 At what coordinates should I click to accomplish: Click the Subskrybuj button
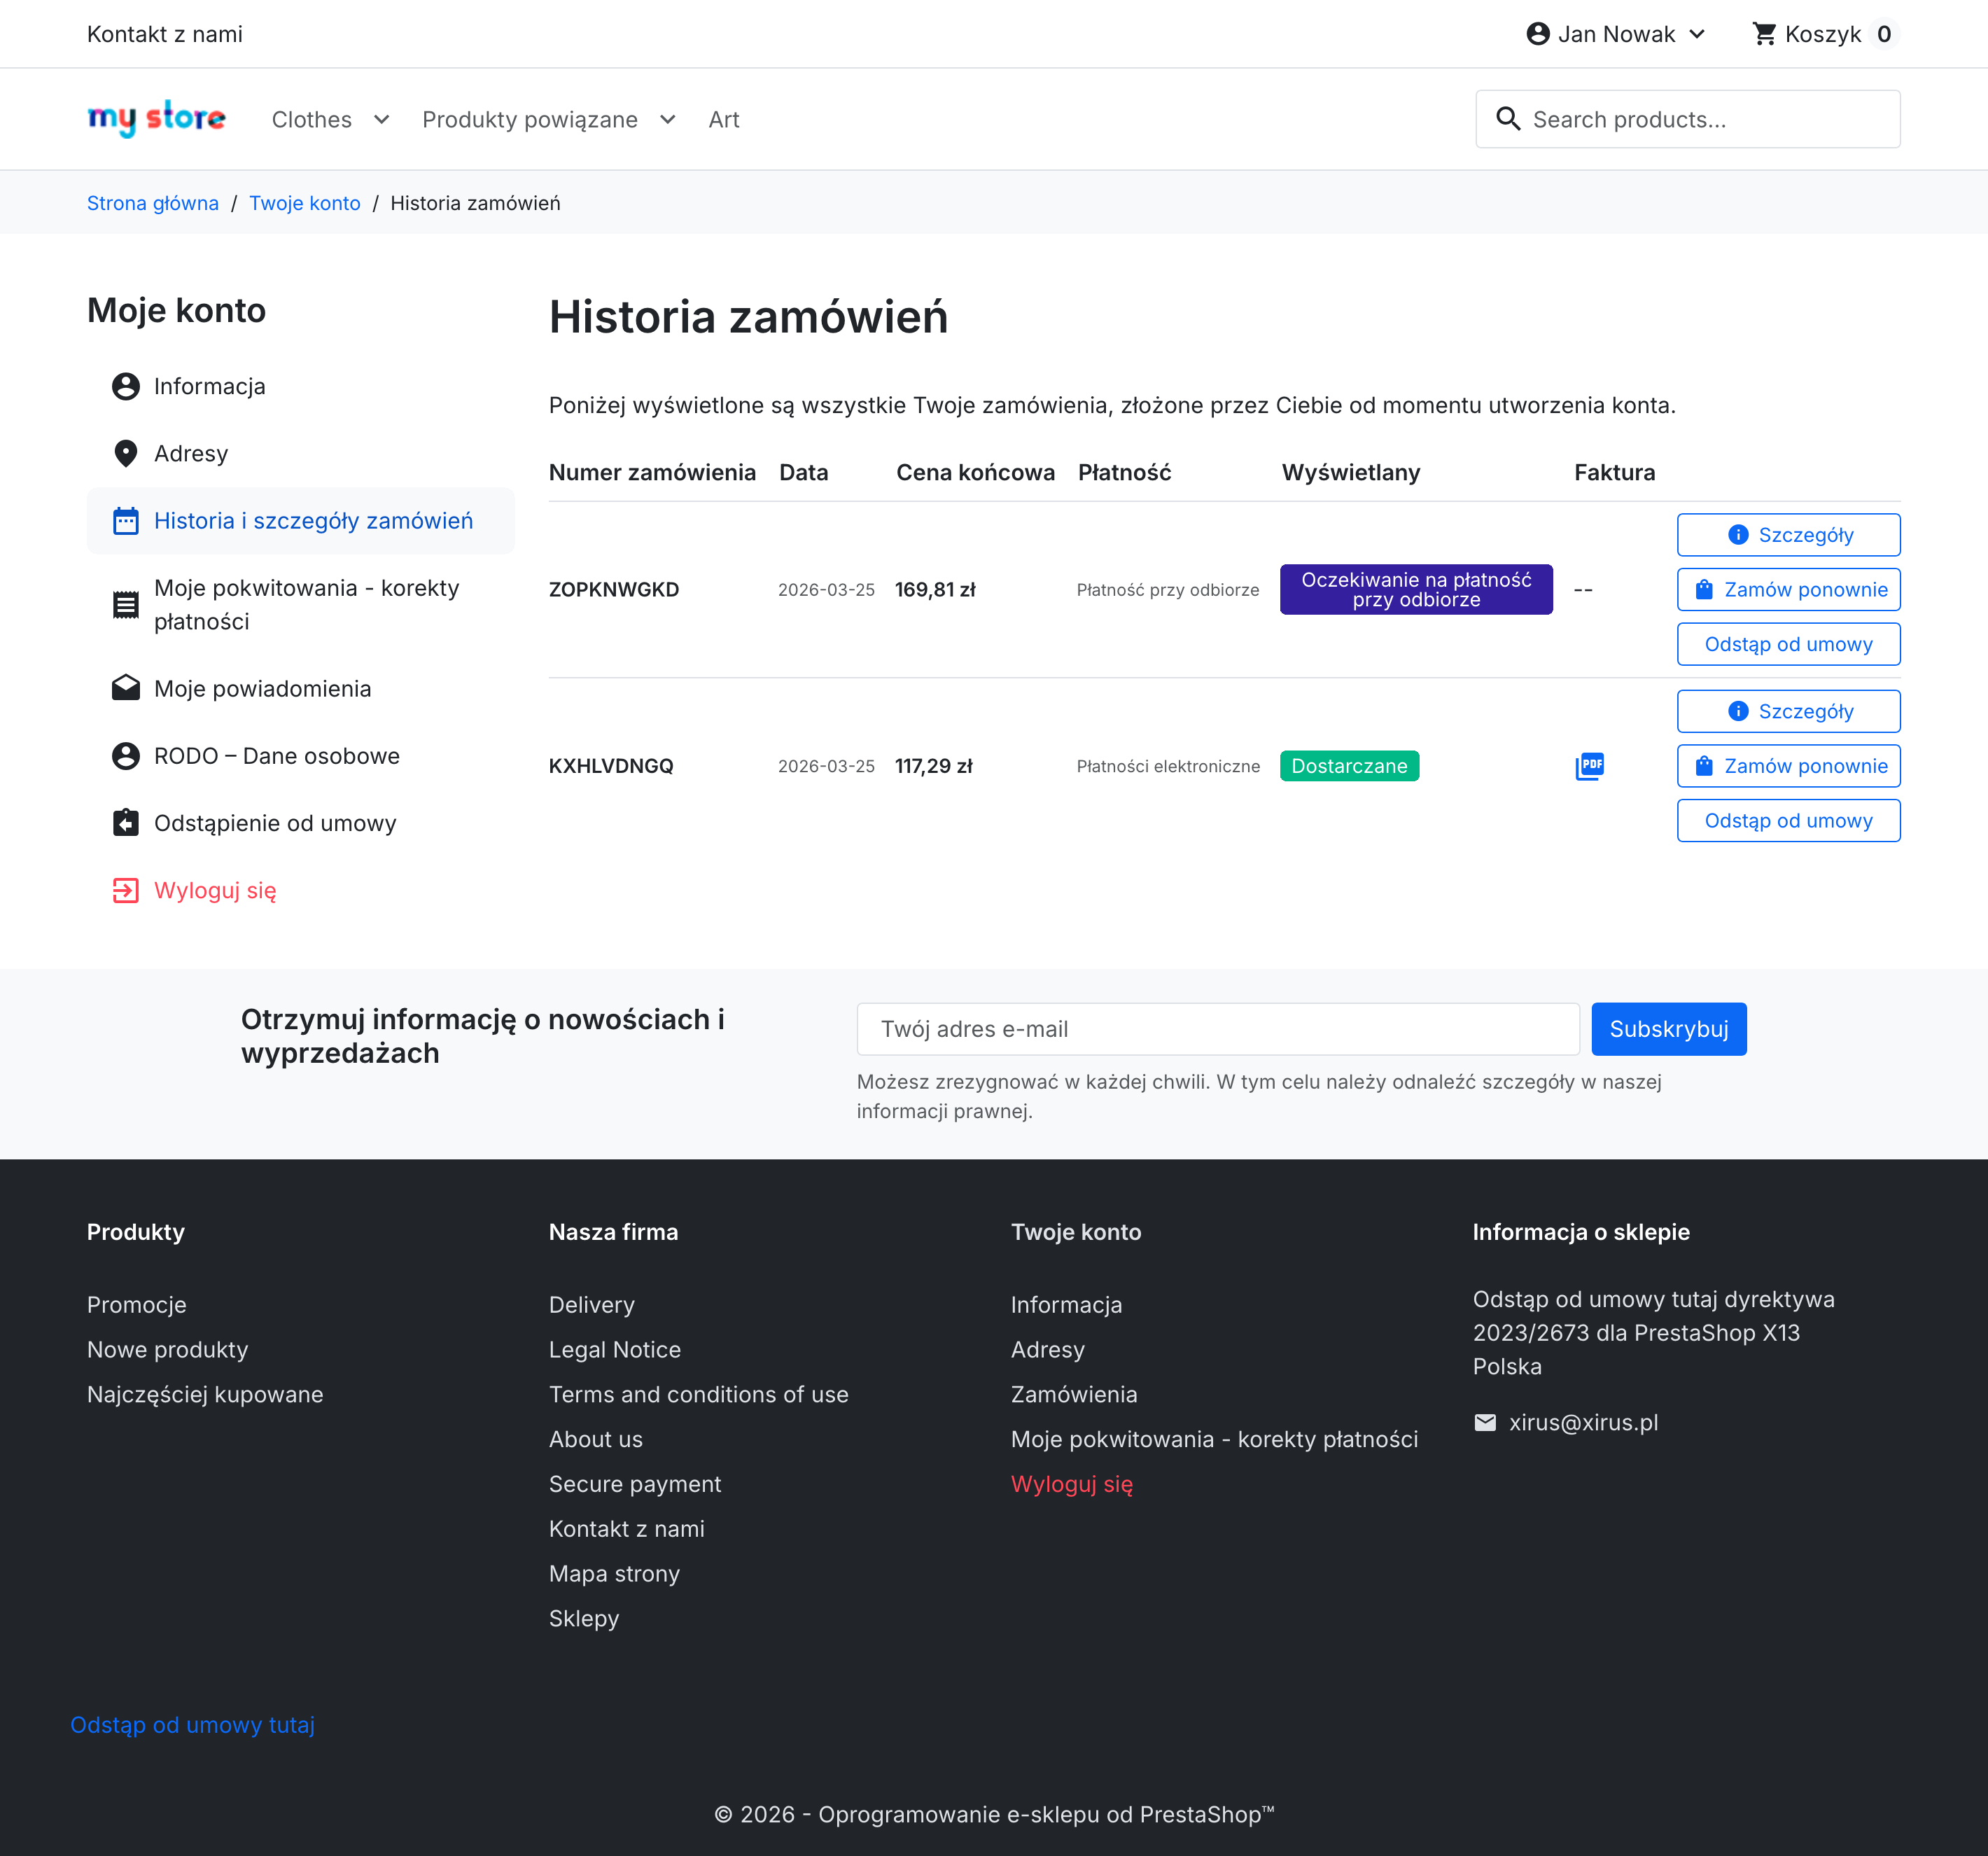coord(1668,1029)
